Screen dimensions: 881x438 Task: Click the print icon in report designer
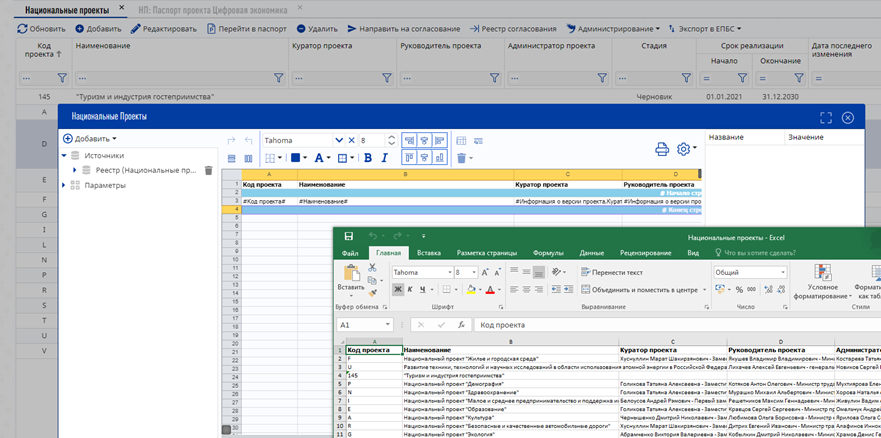[x=661, y=149]
